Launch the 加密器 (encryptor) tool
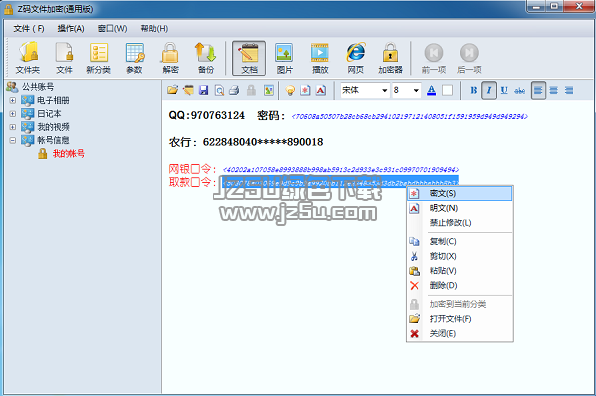The height and width of the screenshot is (396, 596). (390, 58)
